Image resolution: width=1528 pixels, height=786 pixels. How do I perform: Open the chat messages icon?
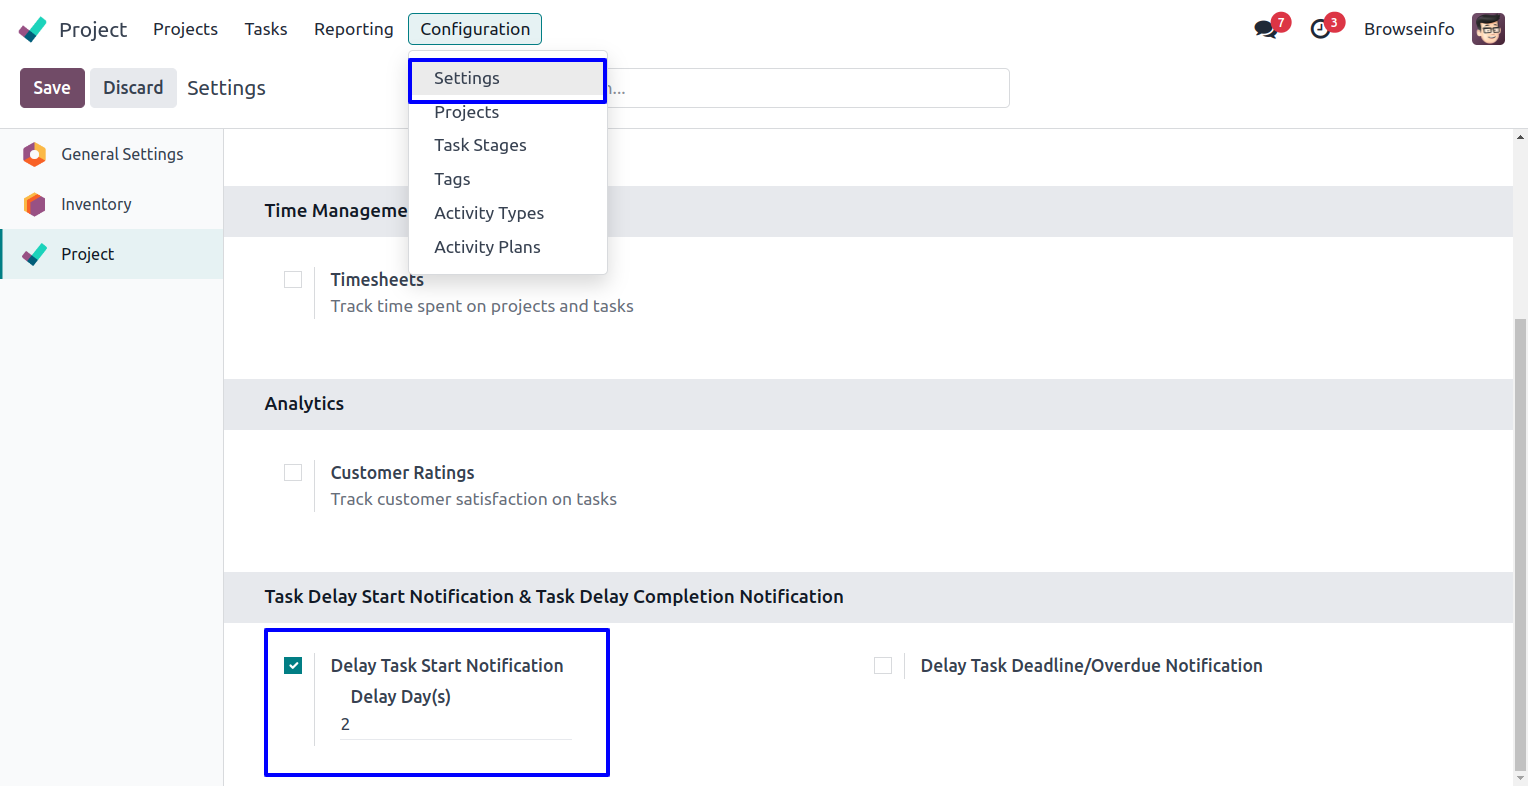[1266, 29]
